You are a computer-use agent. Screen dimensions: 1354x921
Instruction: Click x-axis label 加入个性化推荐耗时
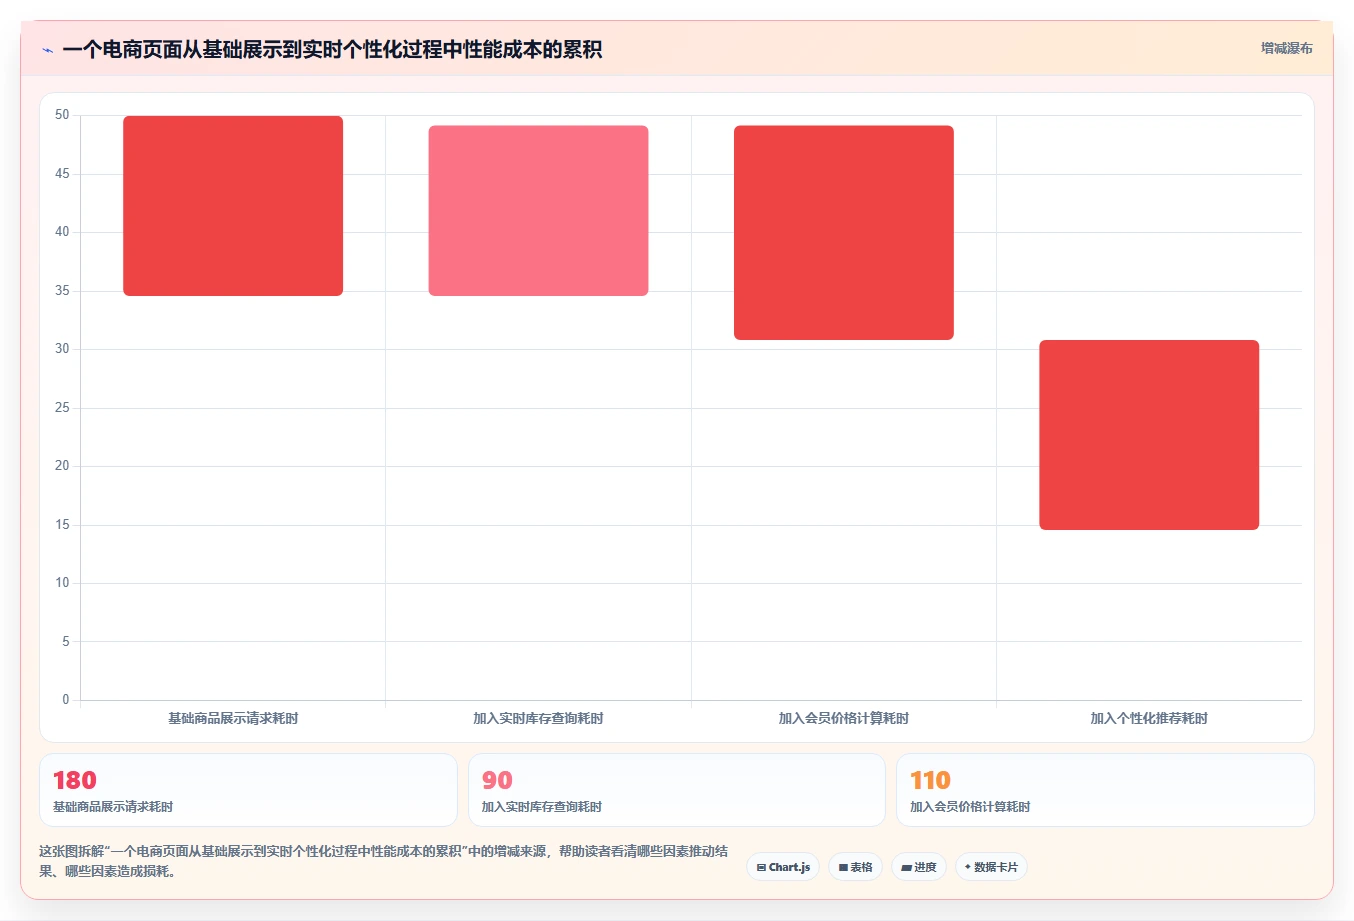coord(1149,718)
